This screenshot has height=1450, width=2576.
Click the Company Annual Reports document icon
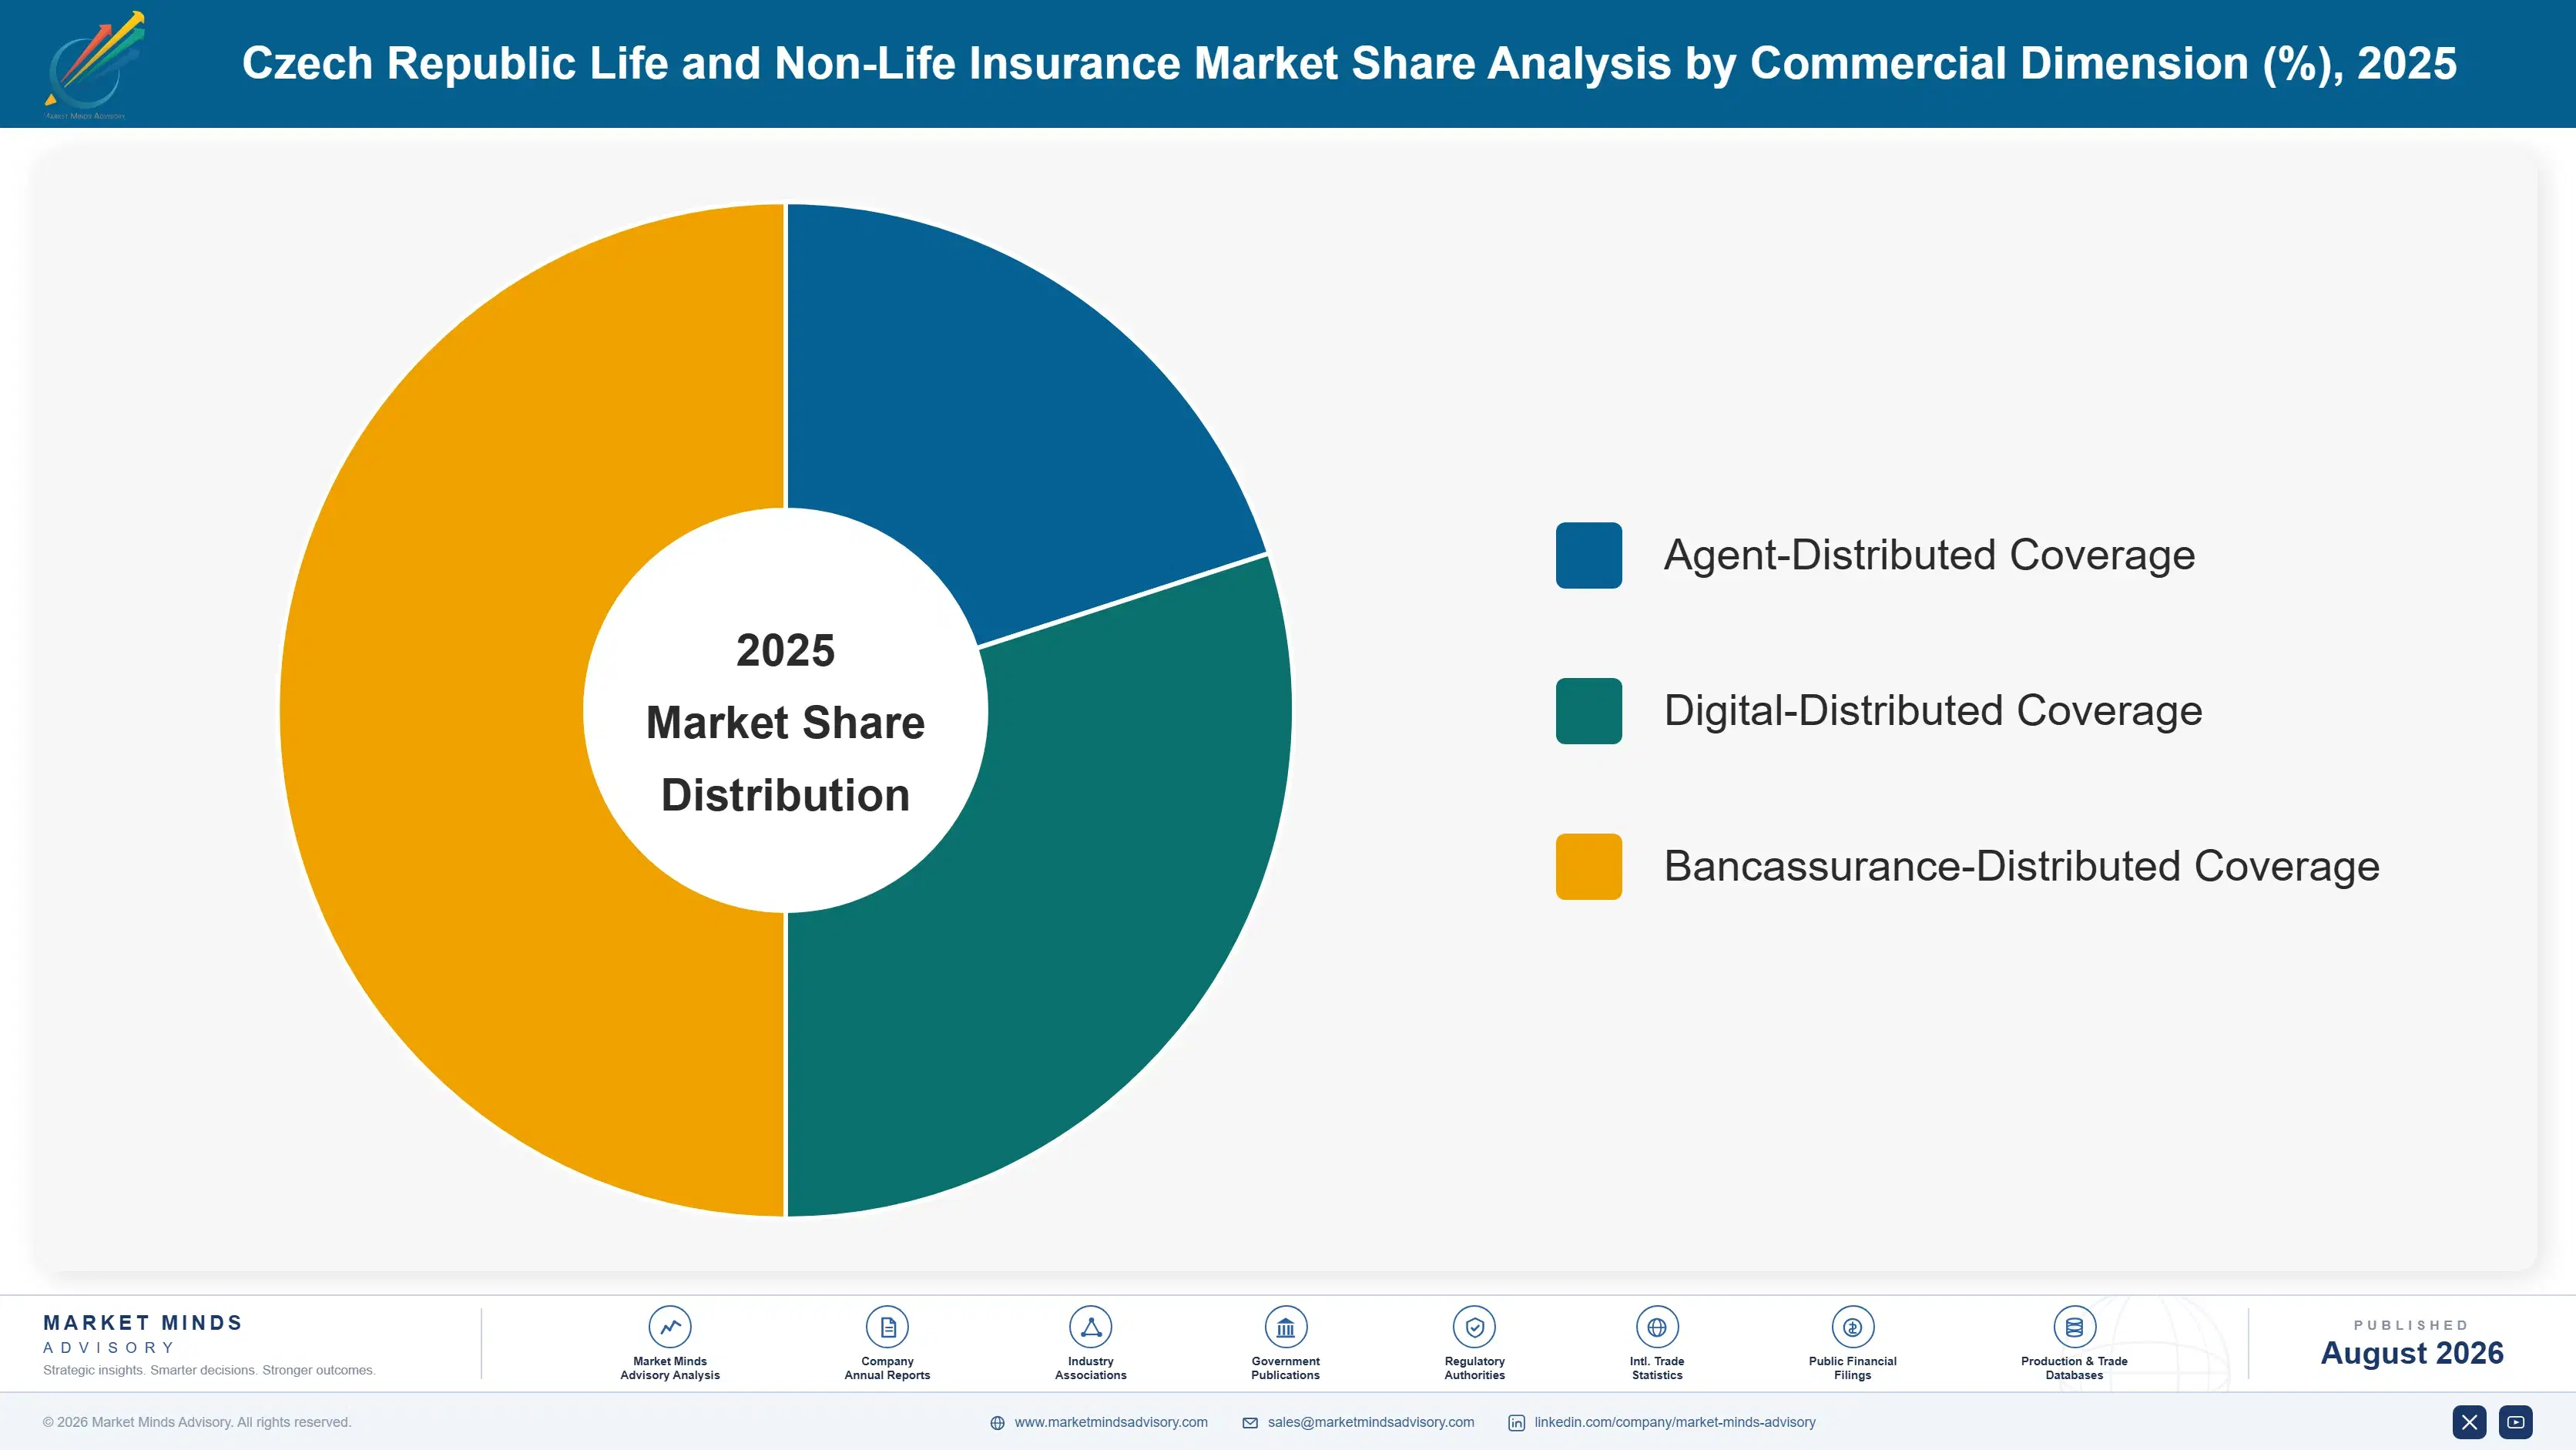click(x=887, y=1327)
